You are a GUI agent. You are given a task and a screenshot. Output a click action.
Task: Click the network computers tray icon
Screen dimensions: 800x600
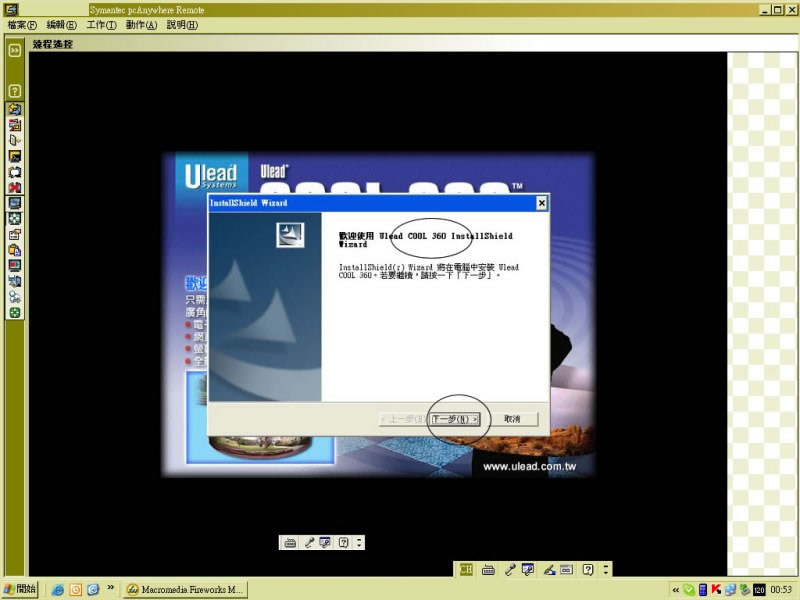pyautogui.click(x=731, y=590)
